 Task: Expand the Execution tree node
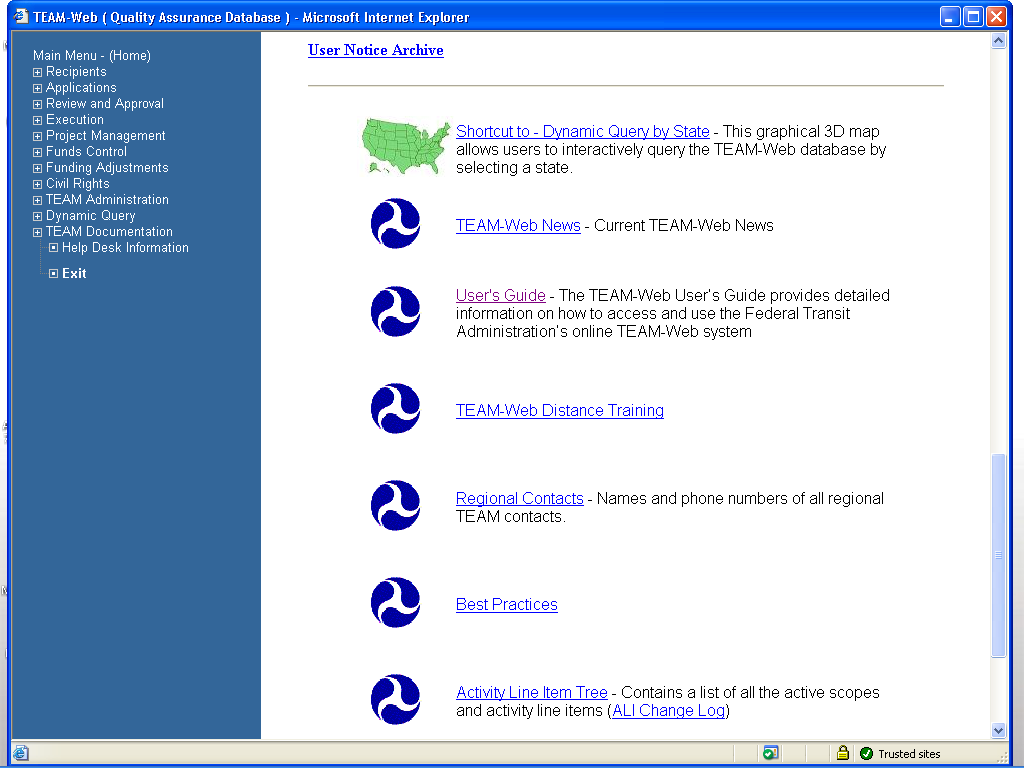(37, 120)
